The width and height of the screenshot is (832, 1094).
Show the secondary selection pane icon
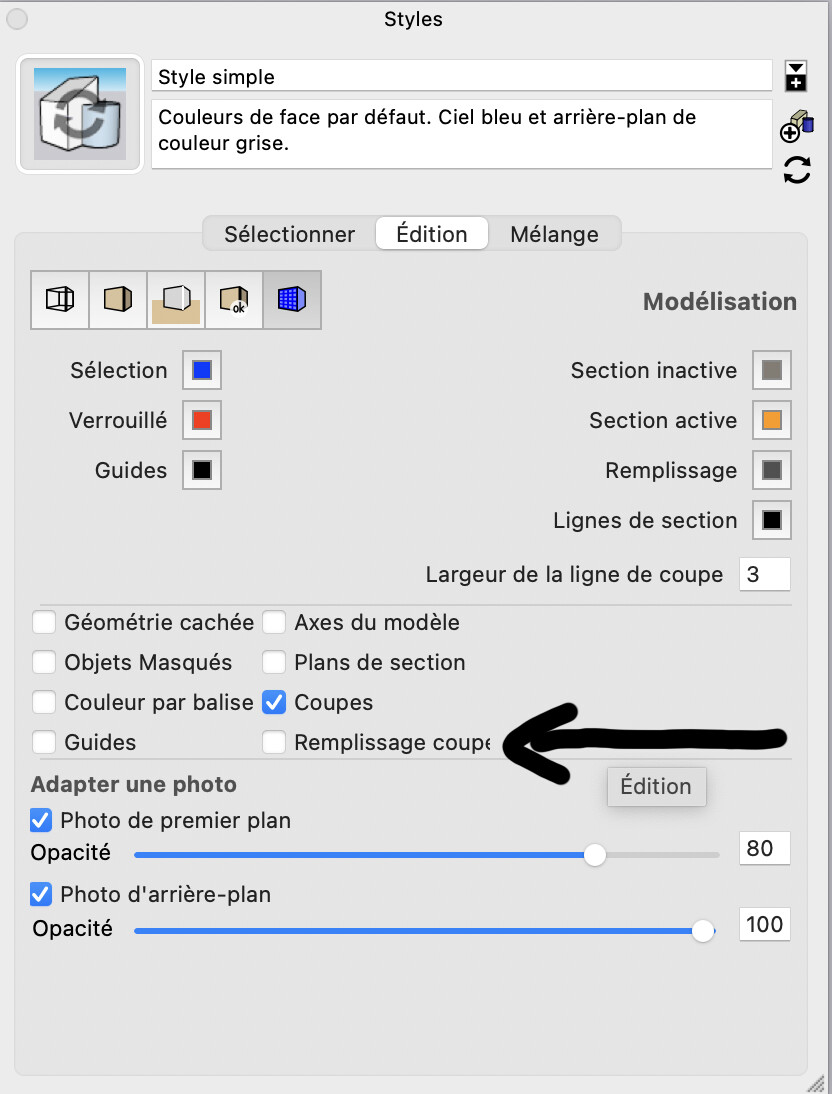796,76
